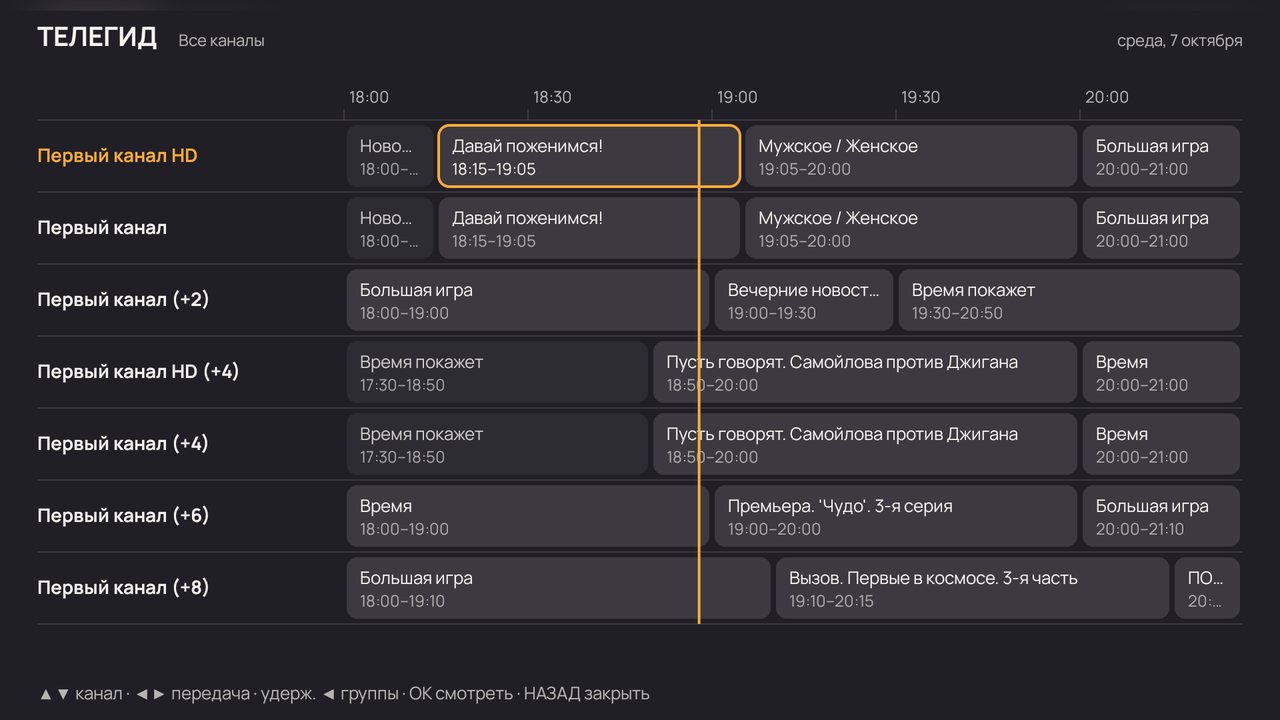This screenshot has height=720, width=1280.
Task: Select 'Время' program at 18:00–19:00
Action: click(527, 516)
